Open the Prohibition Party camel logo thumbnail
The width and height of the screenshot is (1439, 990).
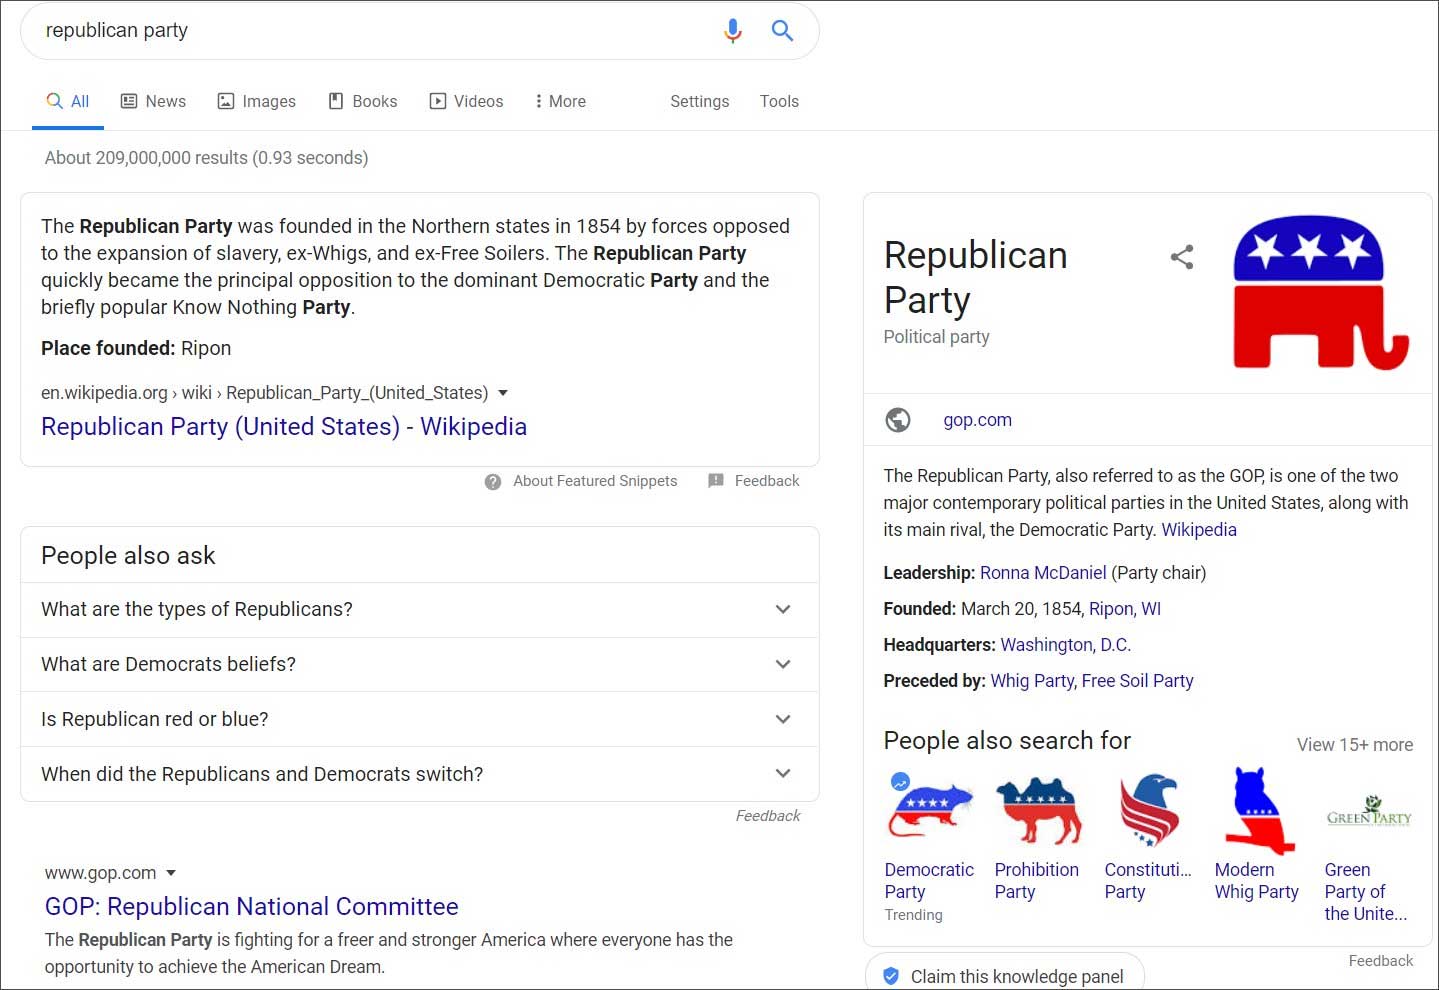(x=1039, y=810)
